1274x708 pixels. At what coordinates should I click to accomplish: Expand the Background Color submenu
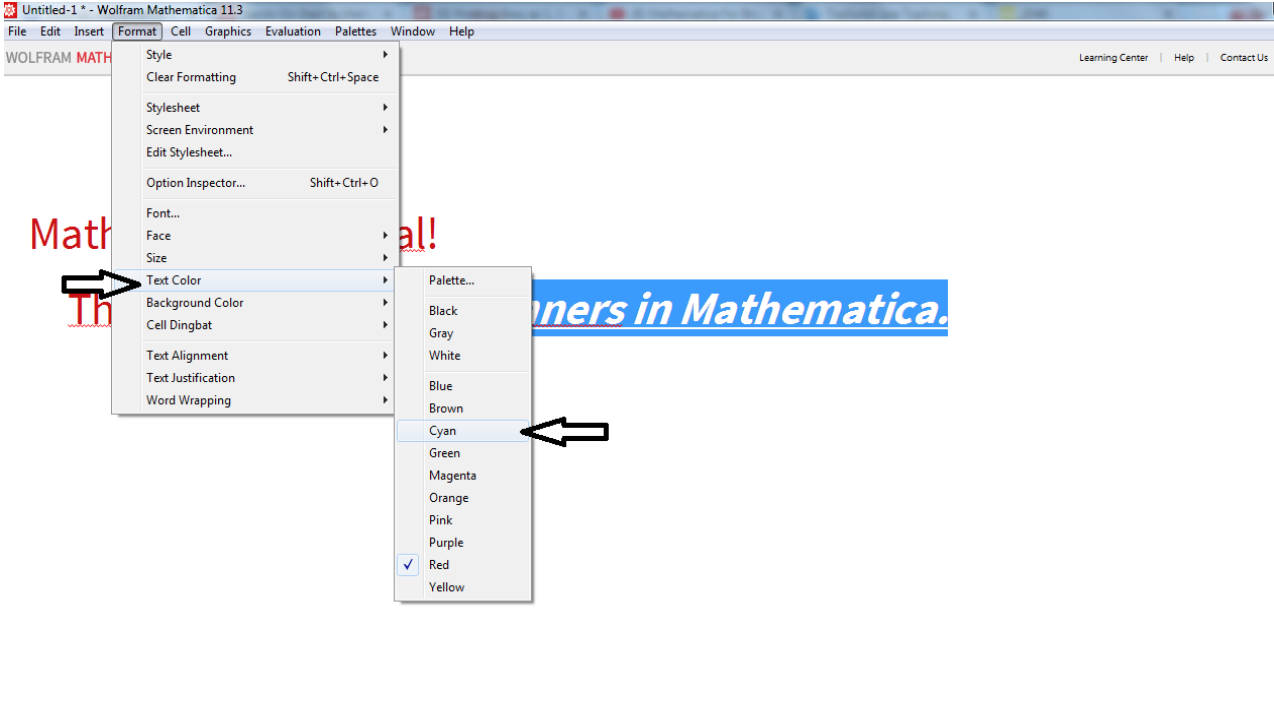click(256, 303)
